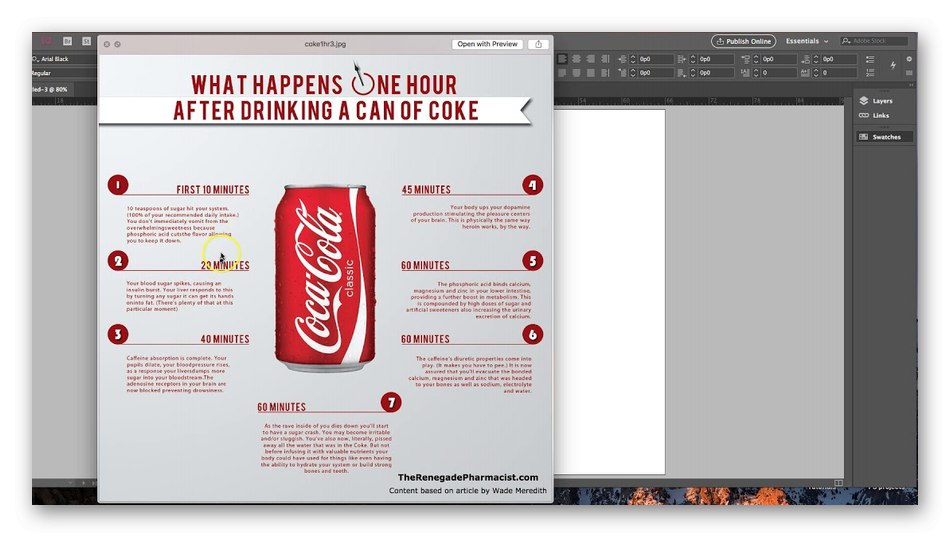
Task: Adjust the Drop Cap Lines stepper arrows
Action: coord(756,73)
